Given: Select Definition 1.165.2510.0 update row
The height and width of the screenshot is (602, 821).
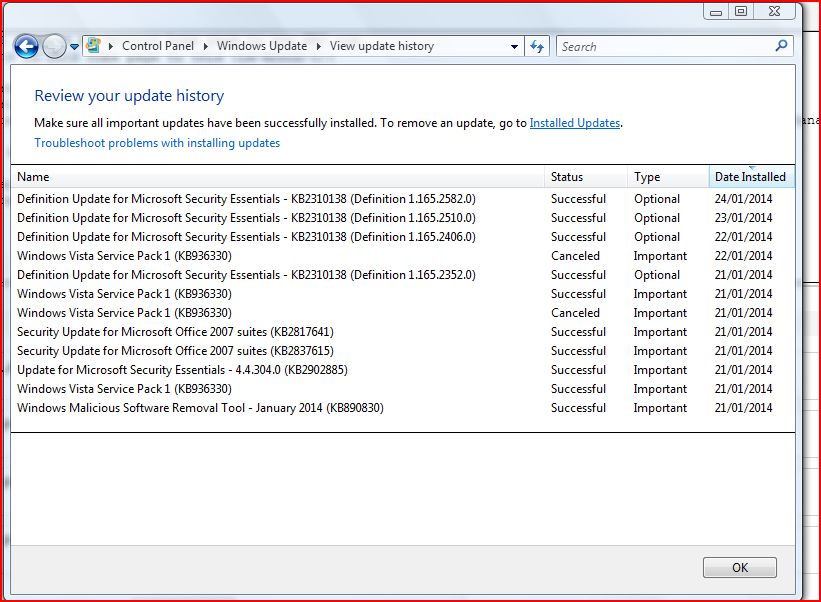Looking at the screenshot, I should click(x=402, y=218).
